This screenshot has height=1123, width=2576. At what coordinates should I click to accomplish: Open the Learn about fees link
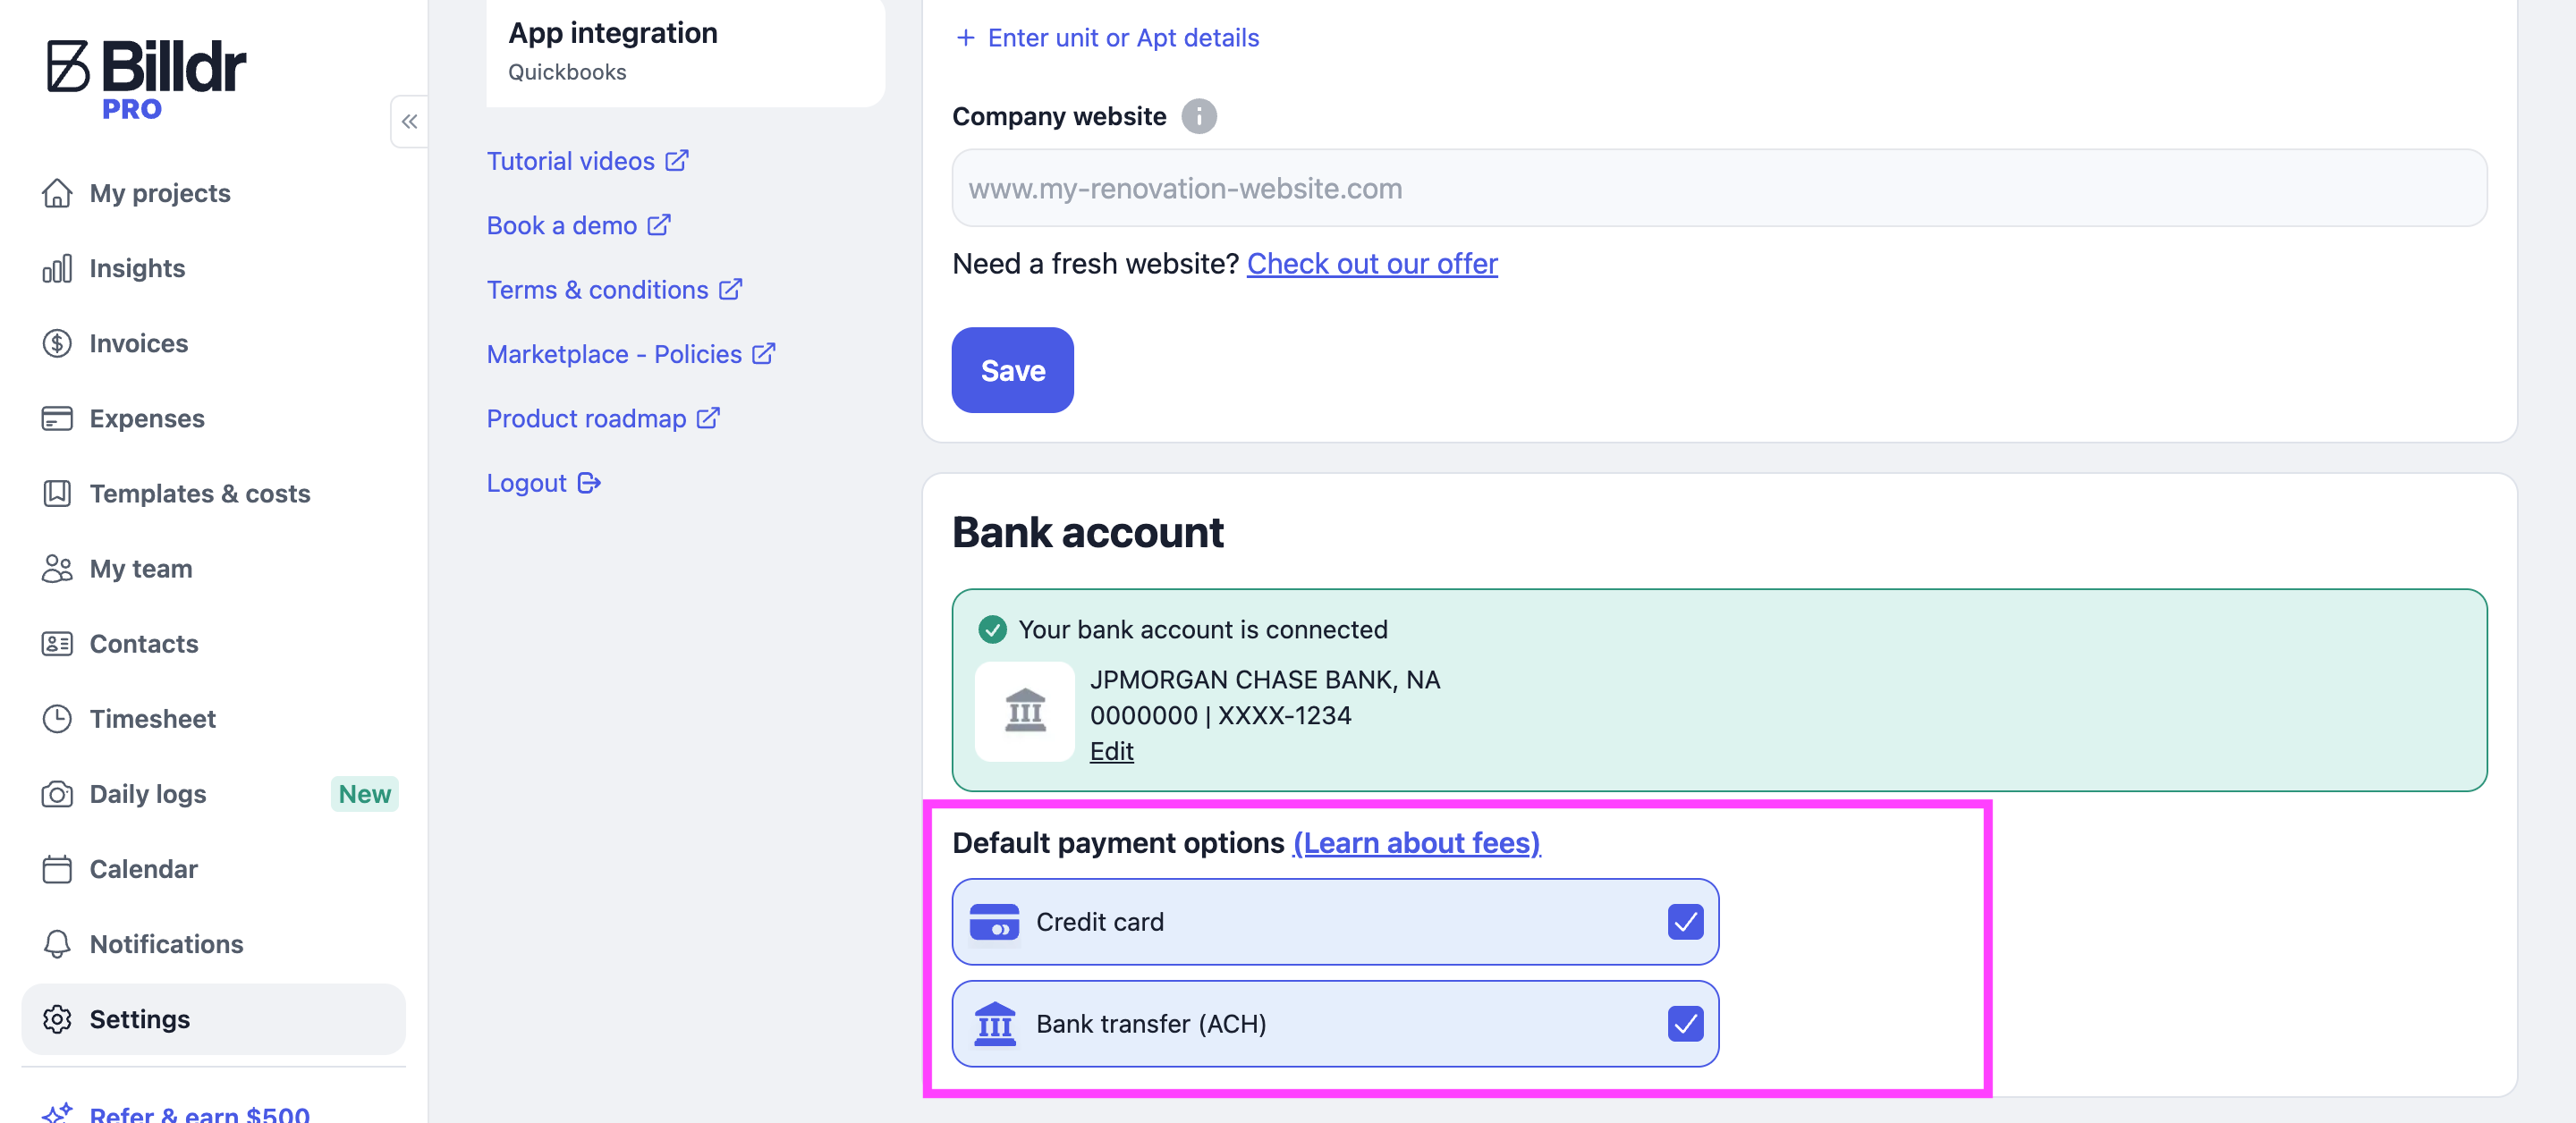click(1416, 843)
